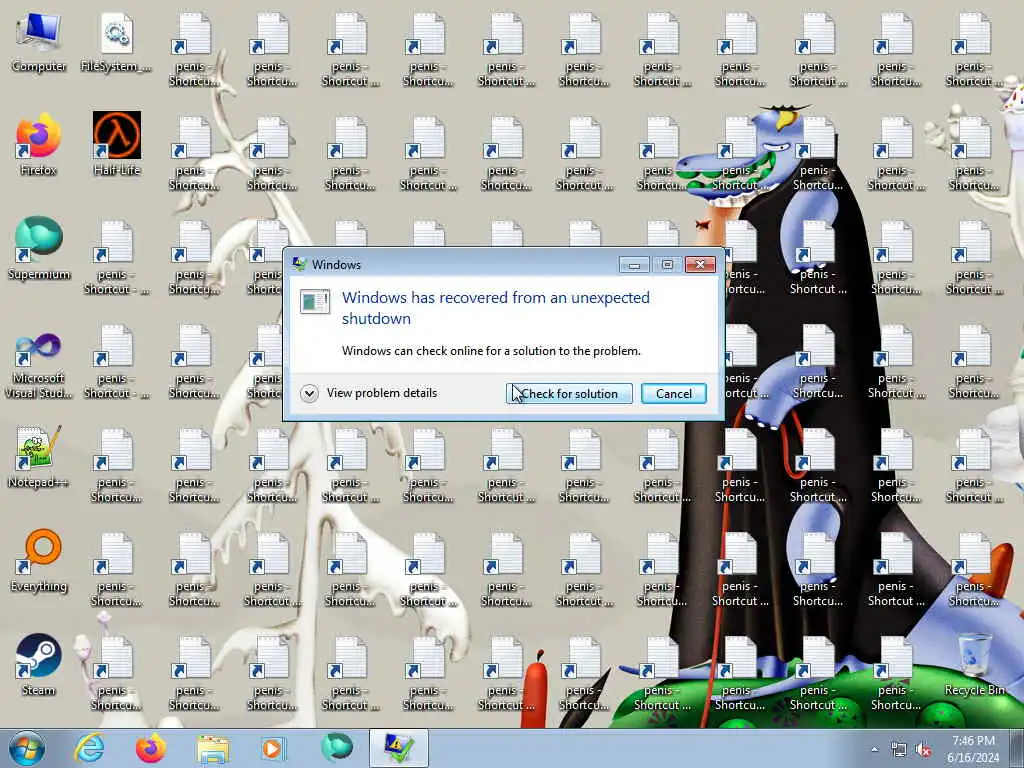The image size is (1024, 768).
Task: Cancel the Windows recovery dialog
Action: 673,394
